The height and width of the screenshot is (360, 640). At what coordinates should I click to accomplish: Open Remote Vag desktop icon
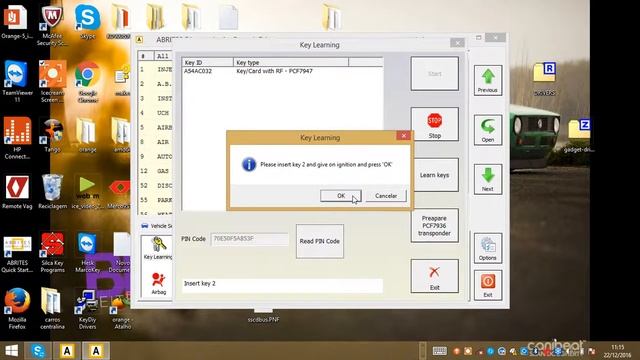click(17, 192)
